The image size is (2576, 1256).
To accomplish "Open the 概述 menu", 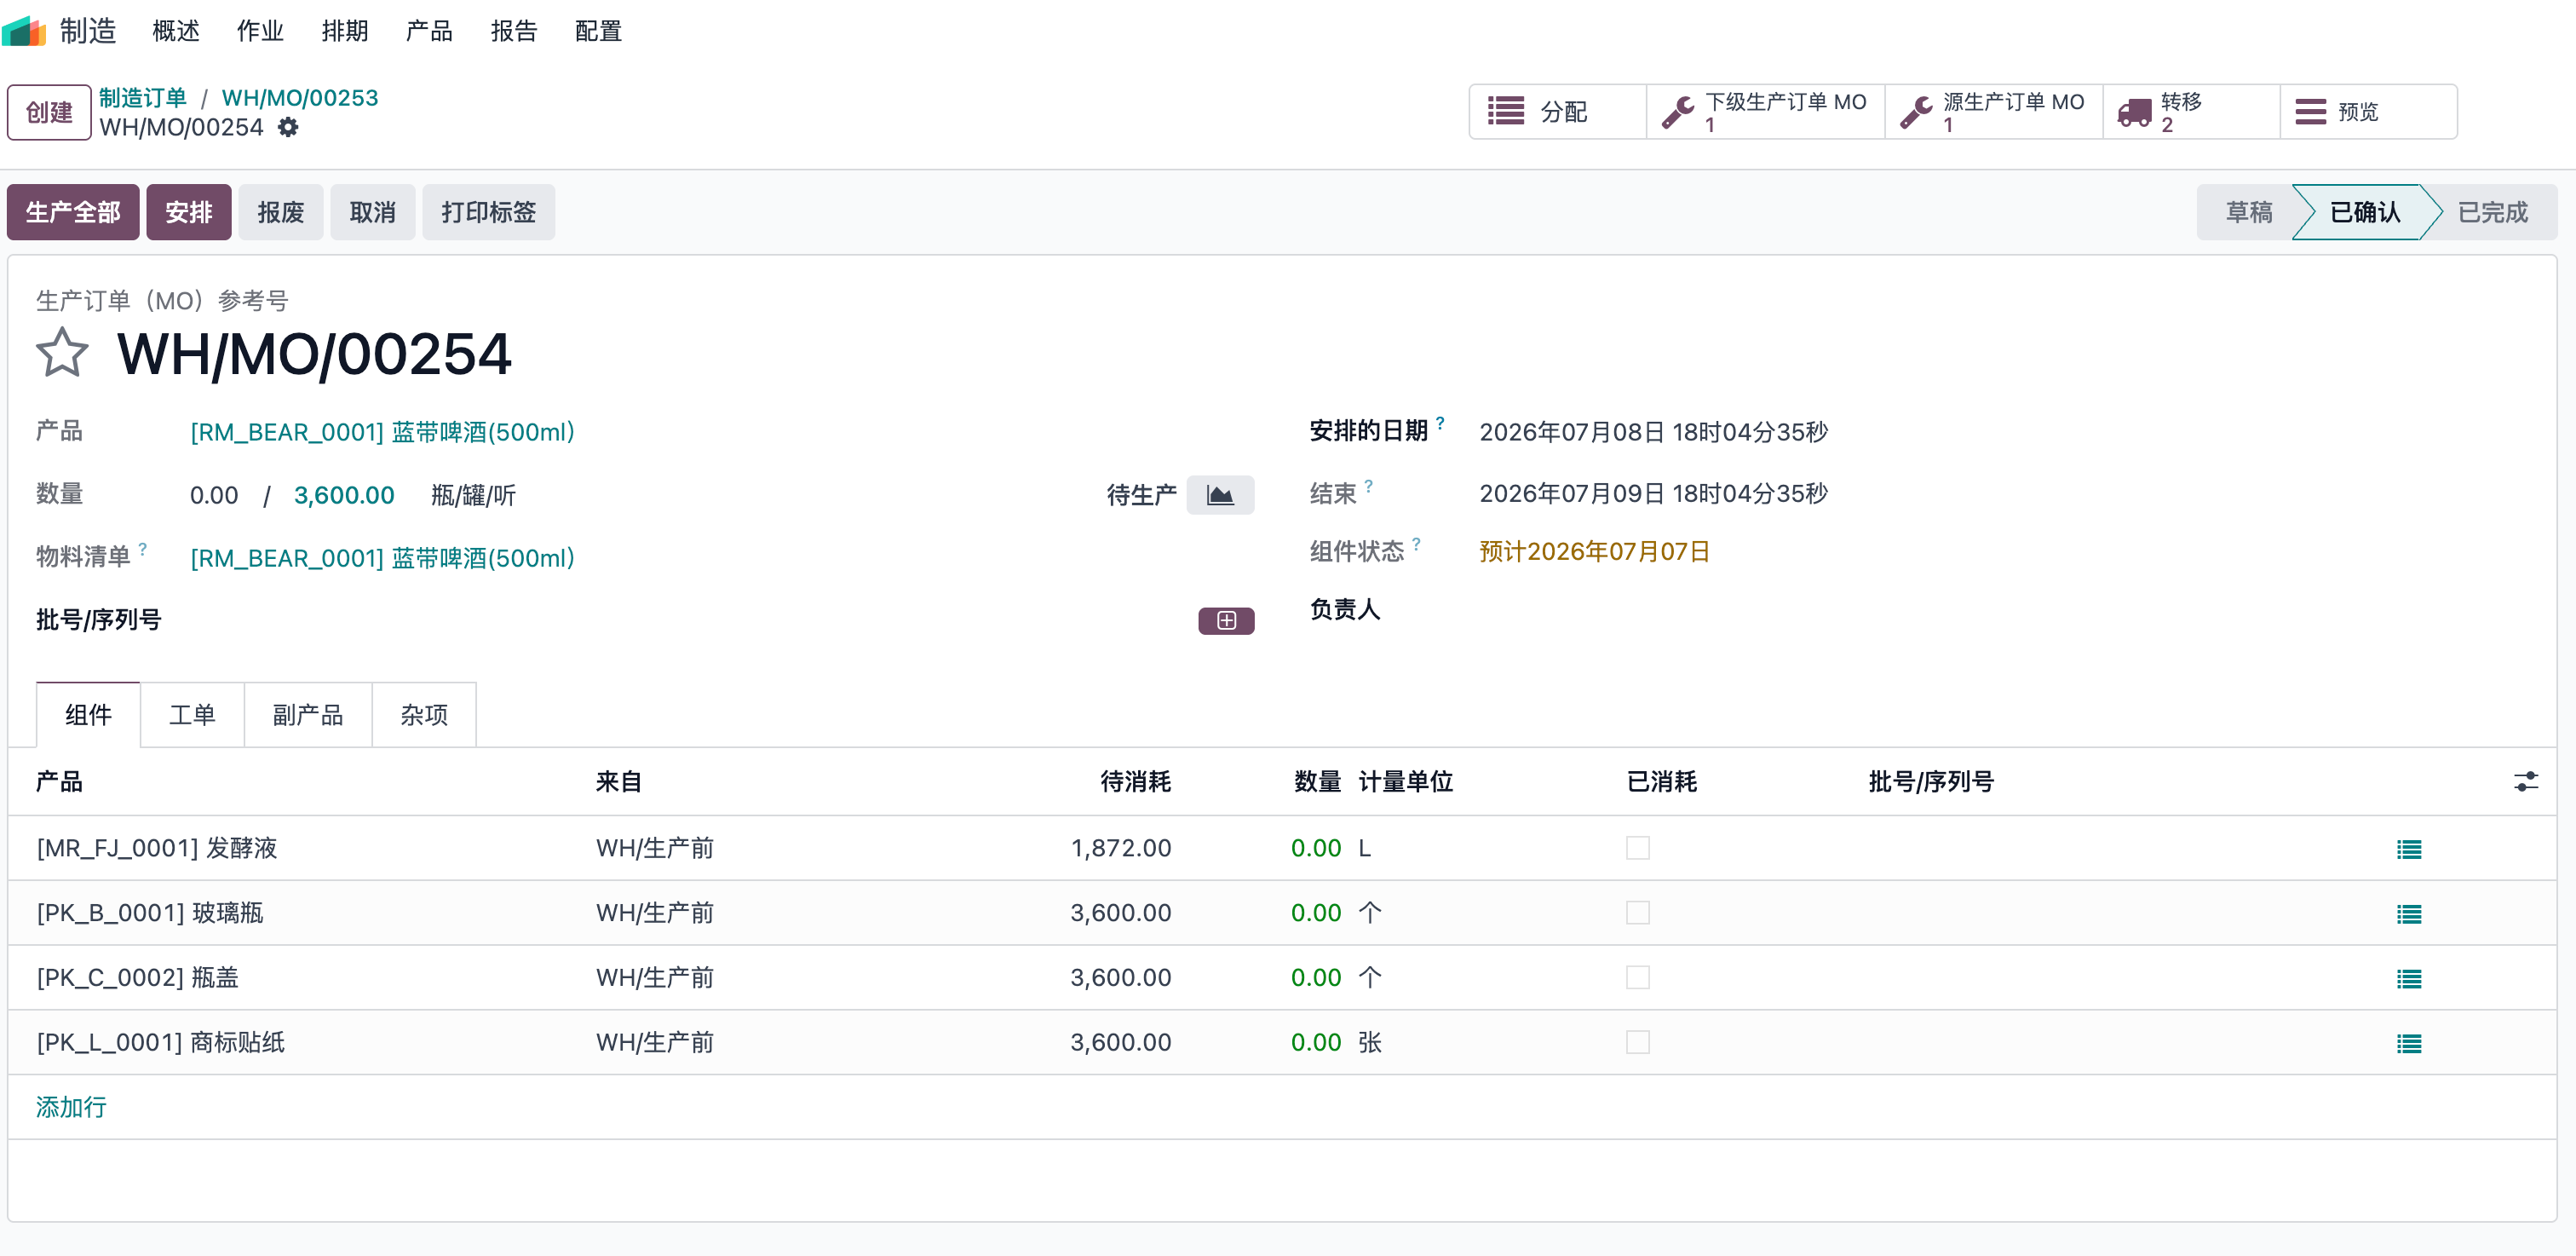I will click(x=176, y=31).
